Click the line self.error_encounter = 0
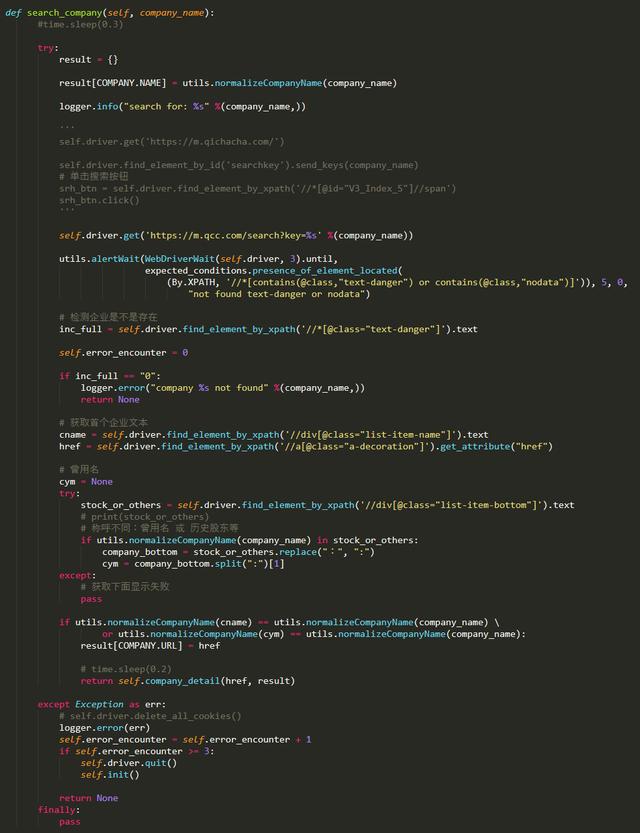This screenshot has height=833, width=640. tap(123, 353)
